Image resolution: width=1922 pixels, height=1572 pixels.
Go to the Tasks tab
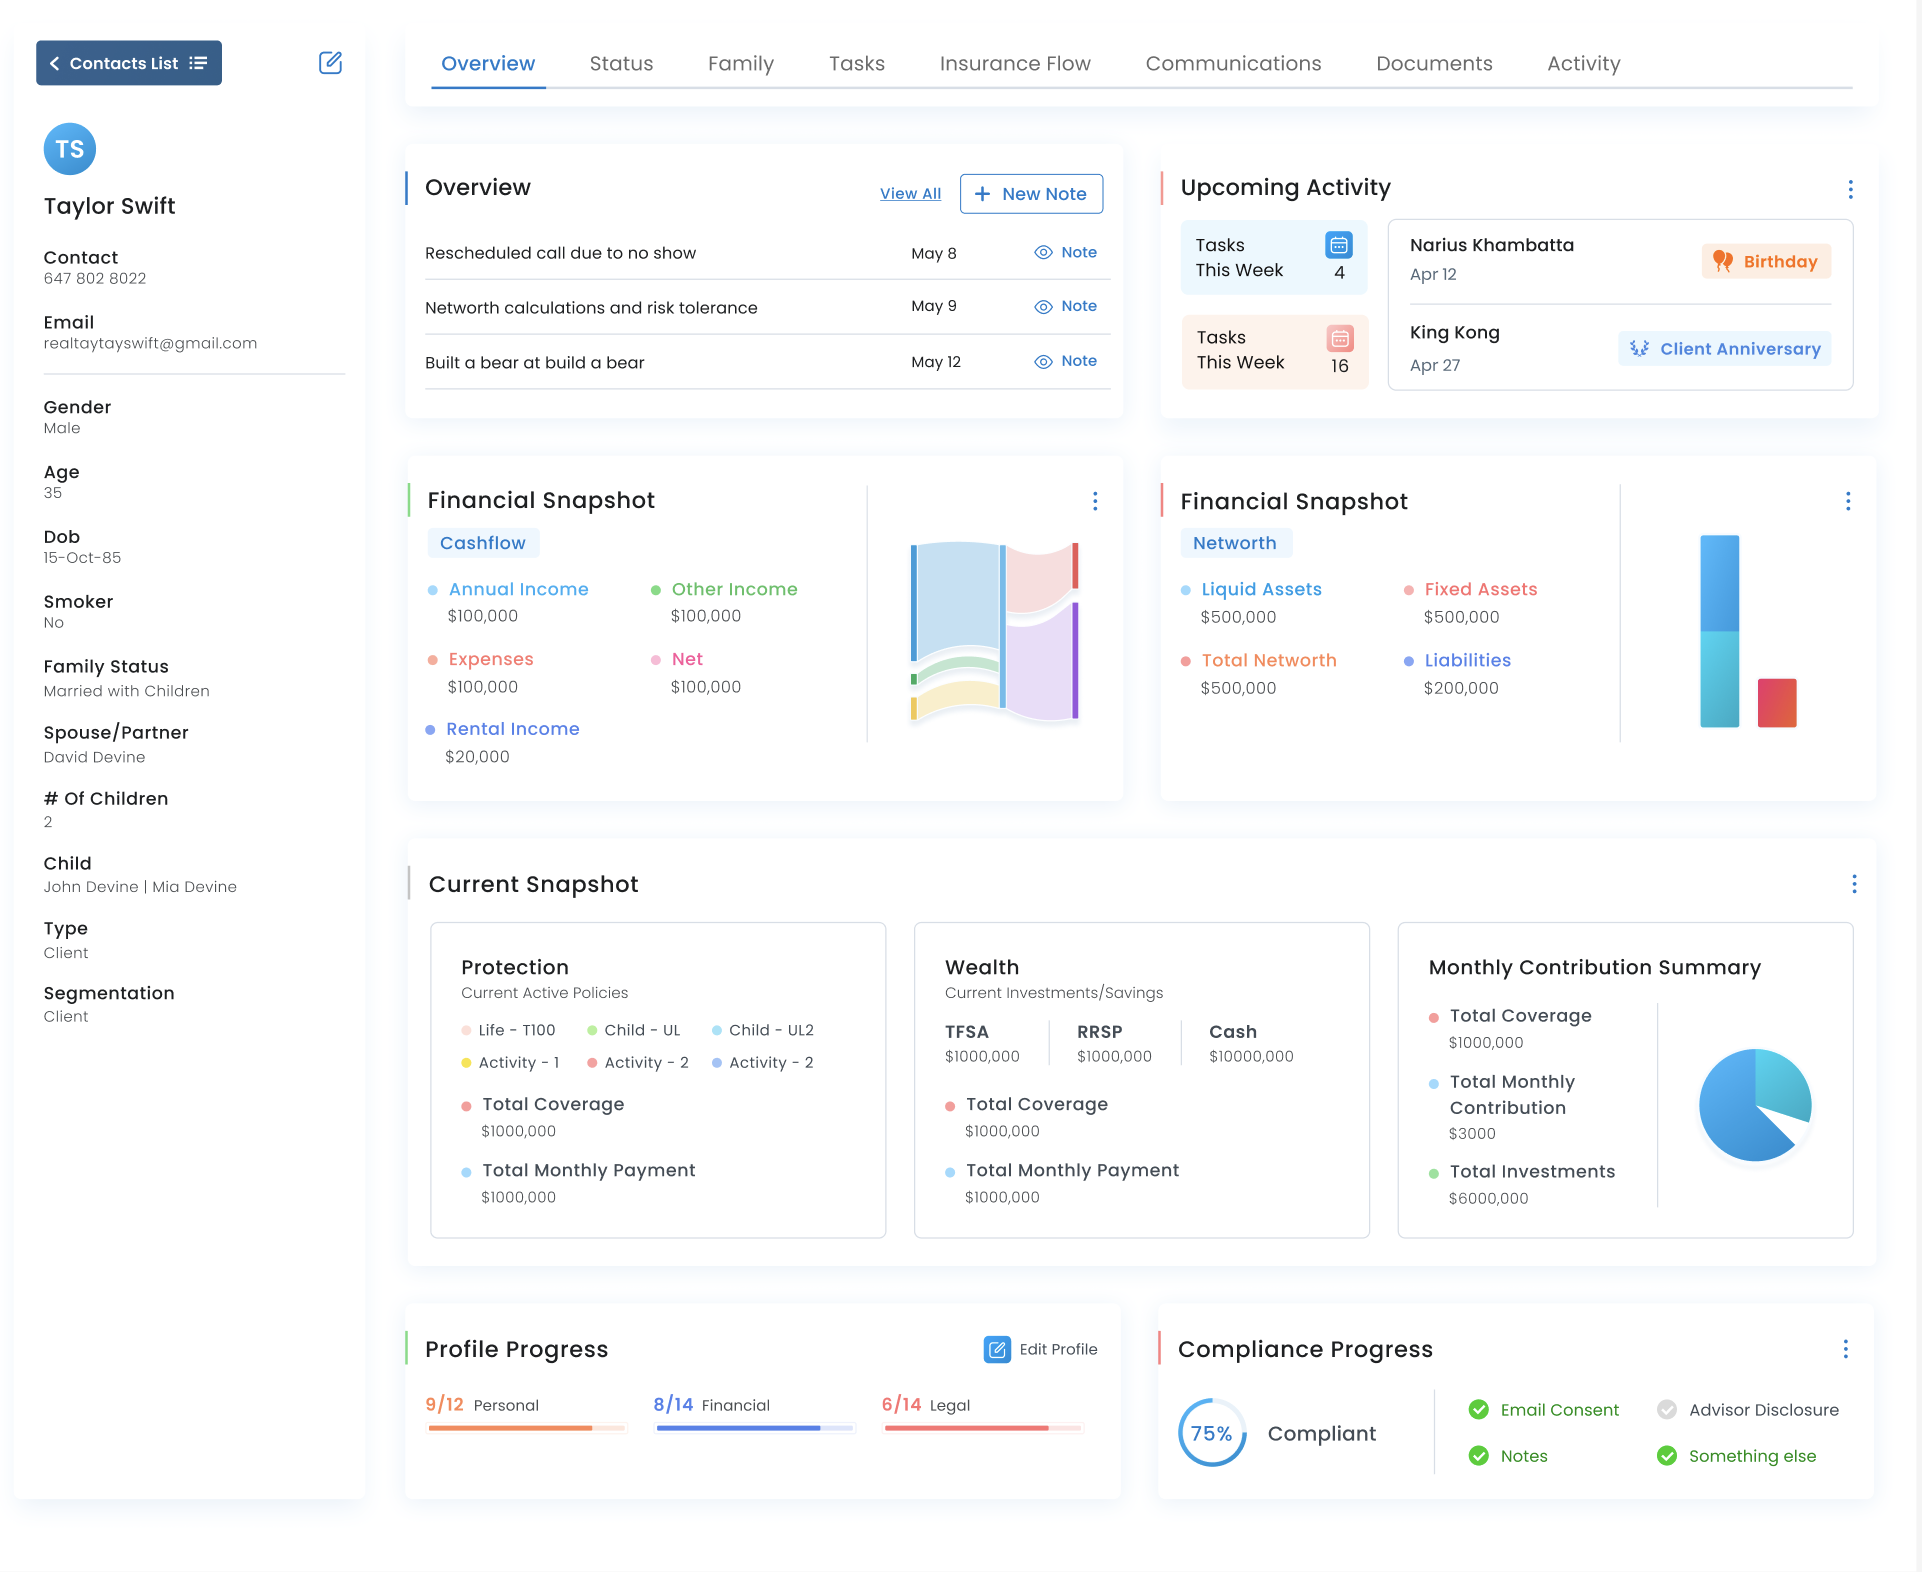pos(857,64)
